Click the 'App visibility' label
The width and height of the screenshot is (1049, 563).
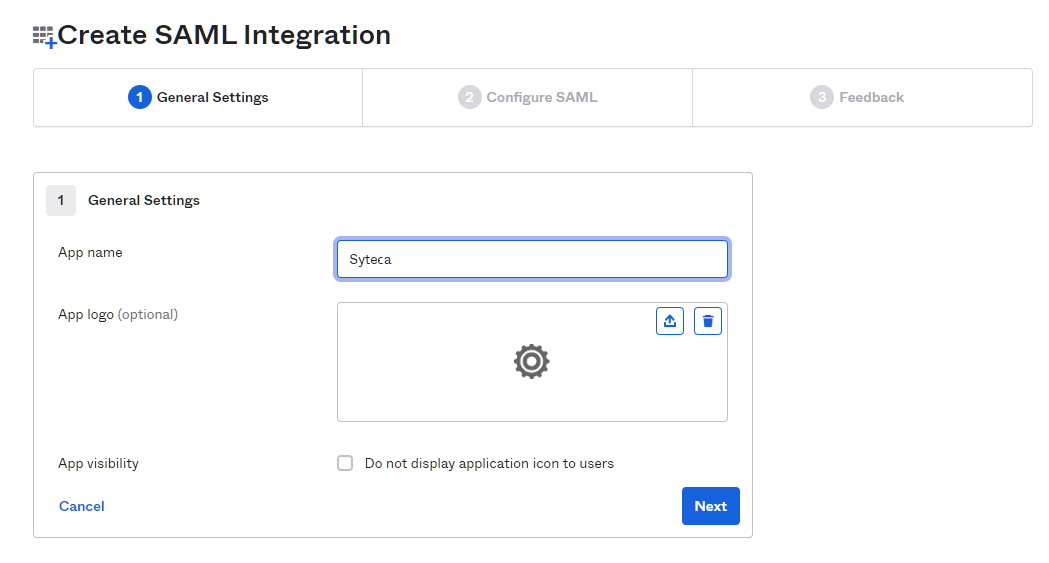(x=98, y=463)
